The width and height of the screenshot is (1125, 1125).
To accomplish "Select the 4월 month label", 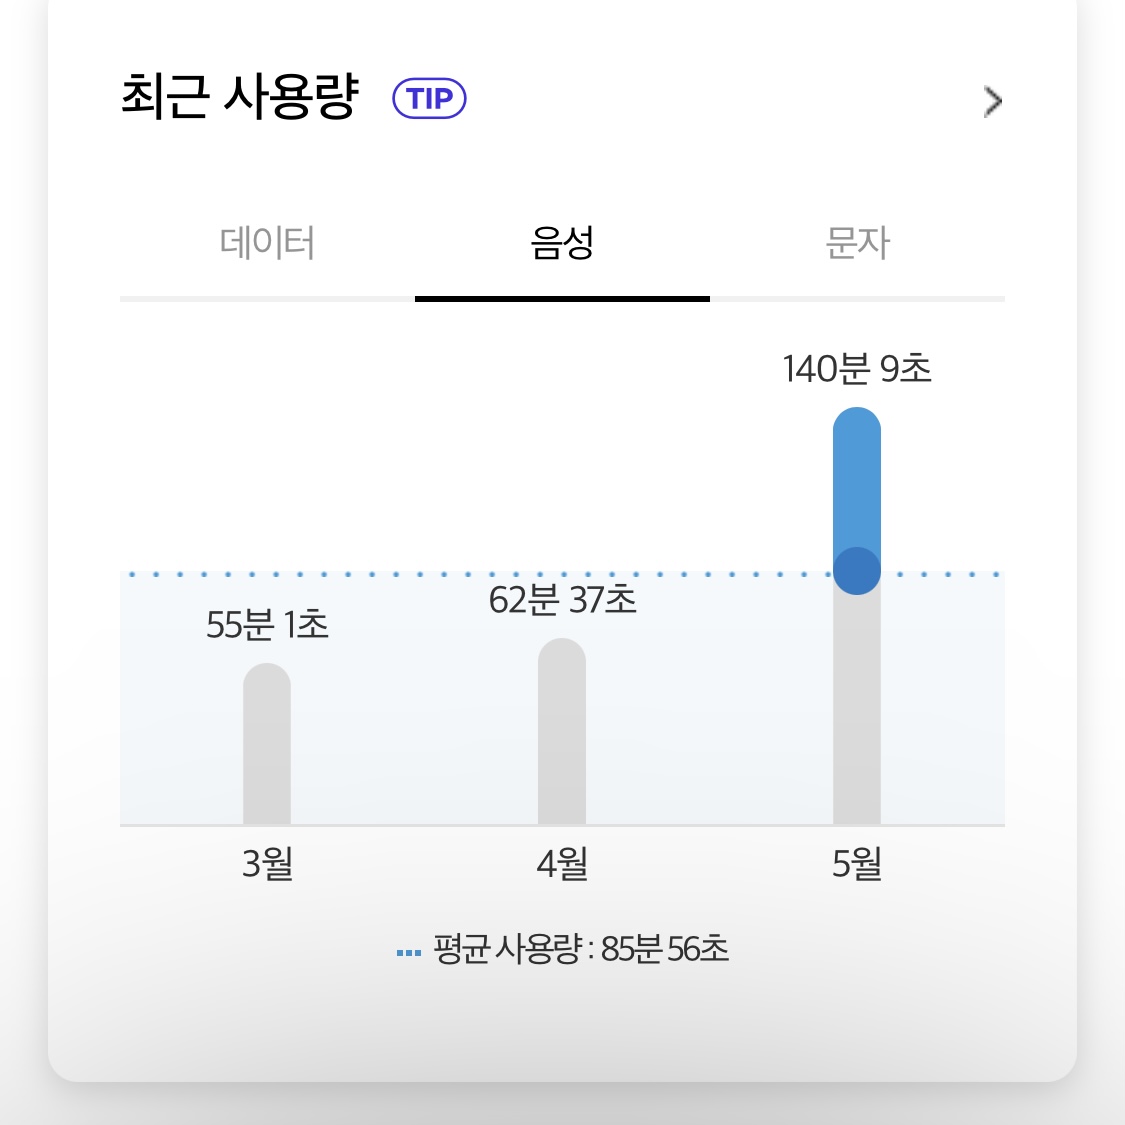I will [x=562, y=863].
